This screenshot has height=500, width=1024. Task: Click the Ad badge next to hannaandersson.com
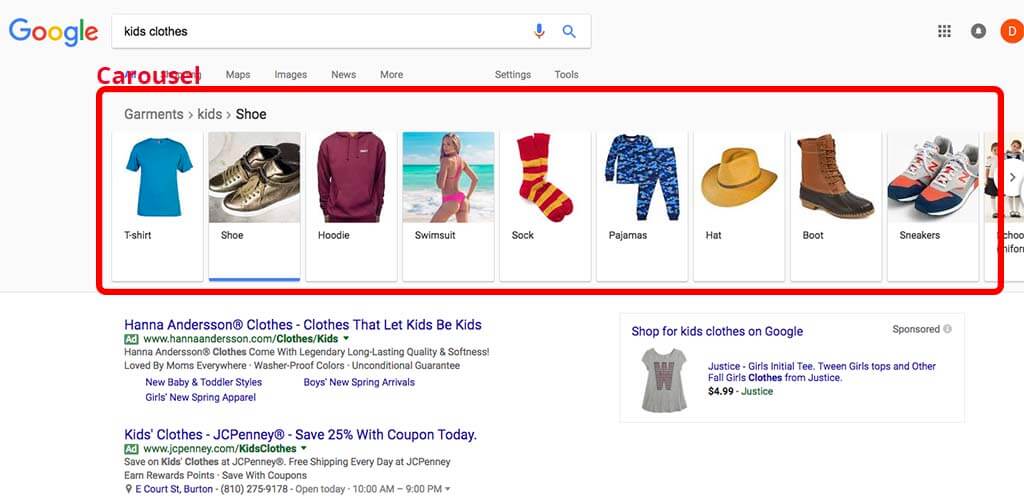point(131,339)
